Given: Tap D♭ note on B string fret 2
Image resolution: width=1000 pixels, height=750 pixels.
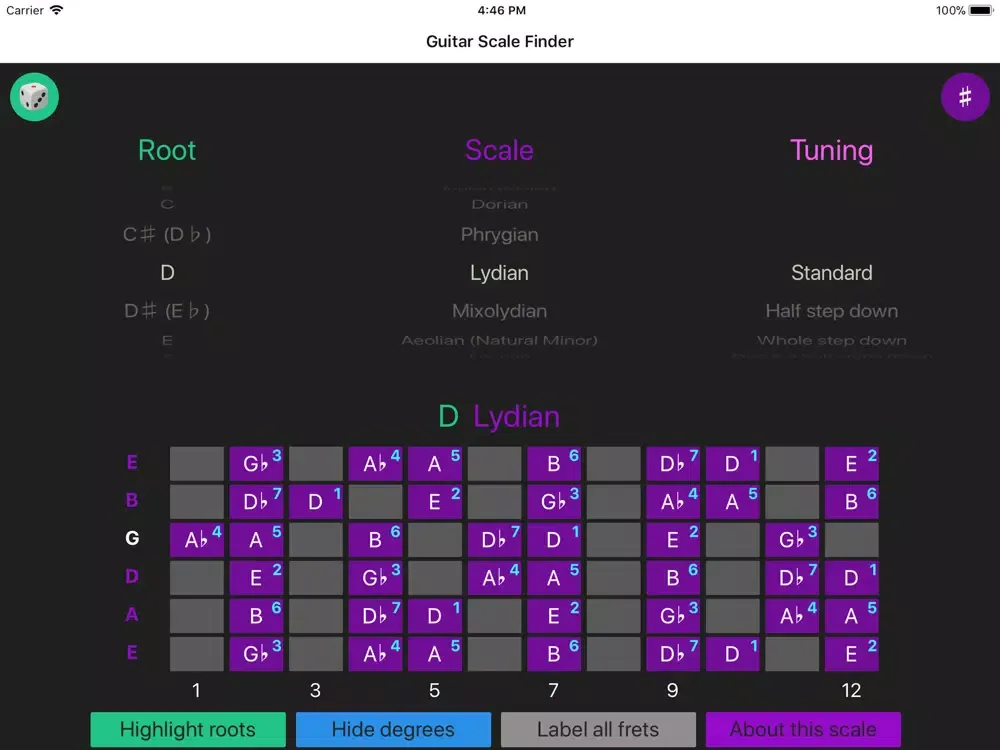Looking at the screenshot, I should (x=256, y=502).
